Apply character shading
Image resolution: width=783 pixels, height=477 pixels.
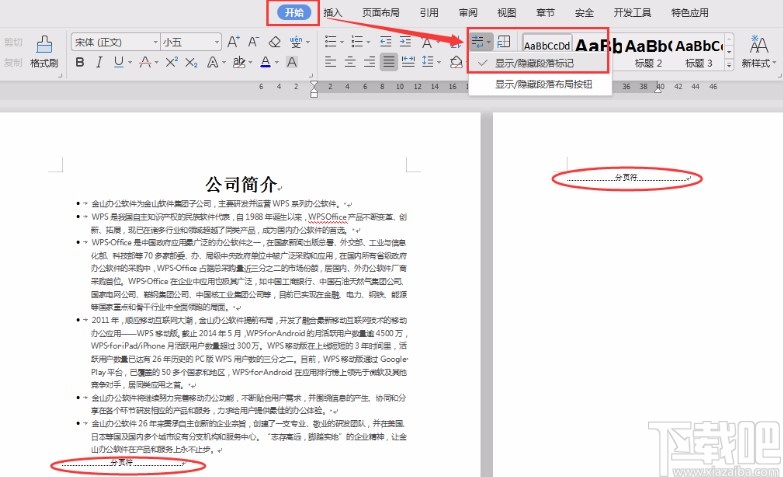click(x=292, y=62)
